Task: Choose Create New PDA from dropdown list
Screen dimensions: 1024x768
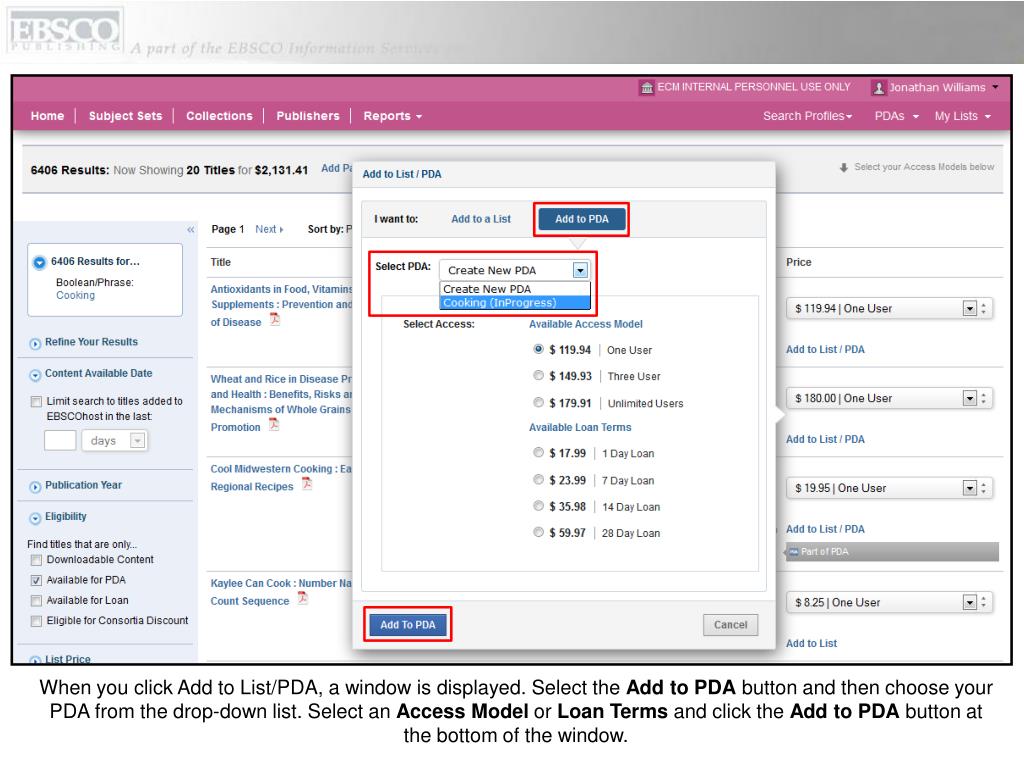Action: point(515,289)
